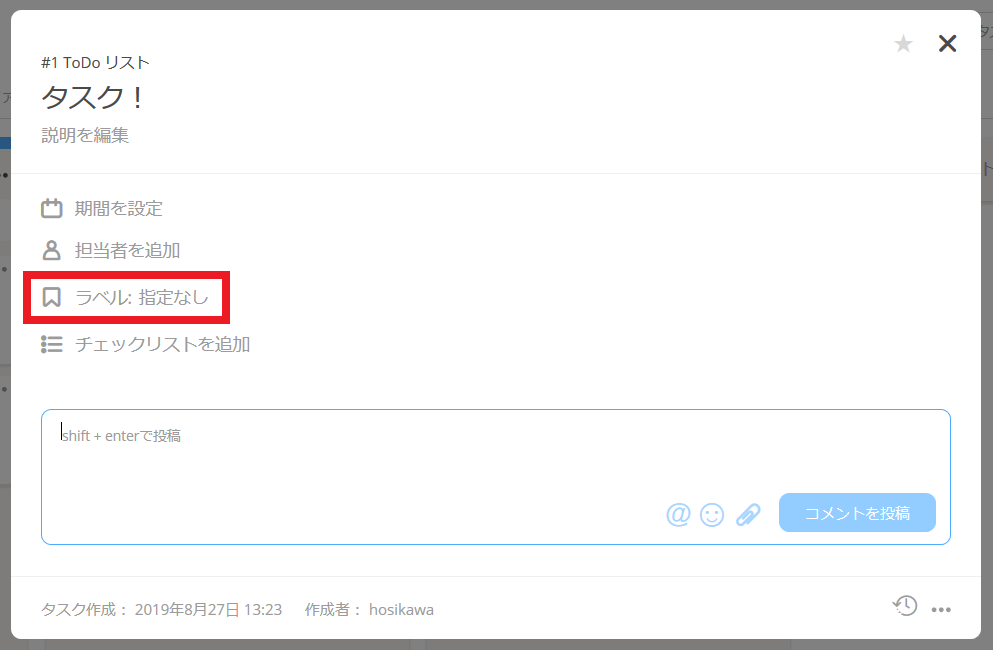The width and height of the screenshot is (993, 650).
Task: Click the #1 ToDo リスト breadcrumb
Action: pos(96,63)
